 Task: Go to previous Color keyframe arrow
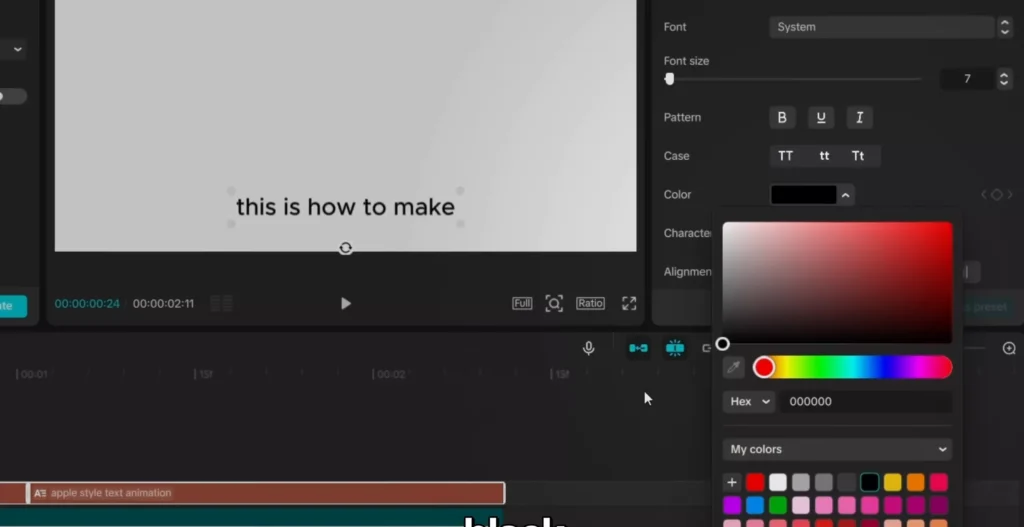984,195
